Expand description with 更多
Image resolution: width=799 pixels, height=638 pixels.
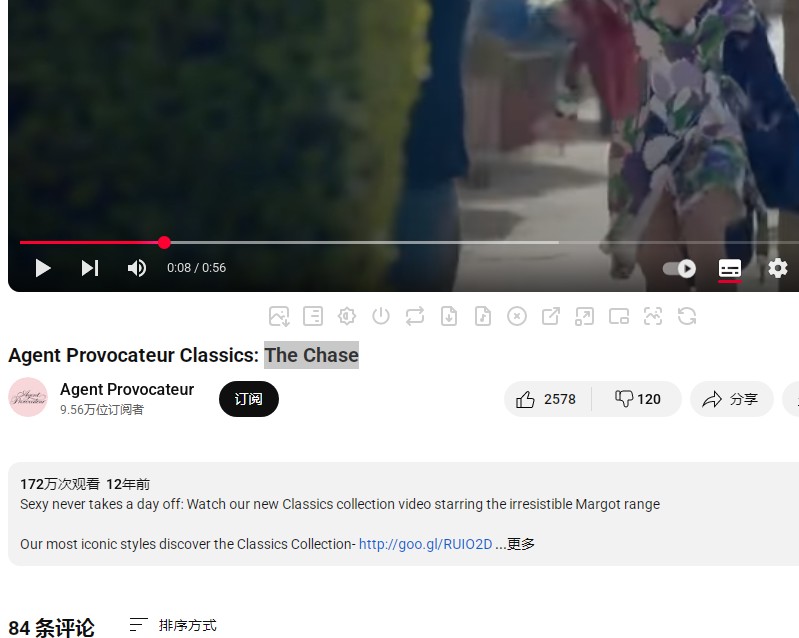520,544
